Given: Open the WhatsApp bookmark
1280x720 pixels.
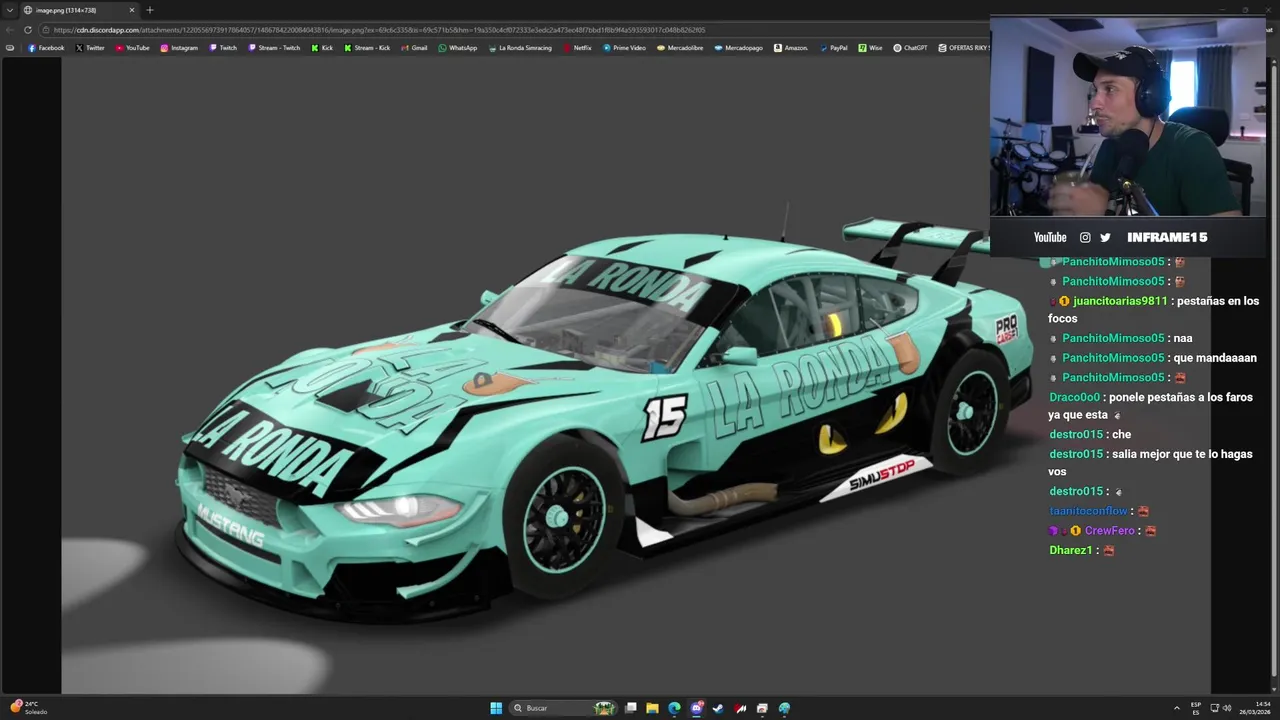Looking at the screenshot, I should 458,48.
